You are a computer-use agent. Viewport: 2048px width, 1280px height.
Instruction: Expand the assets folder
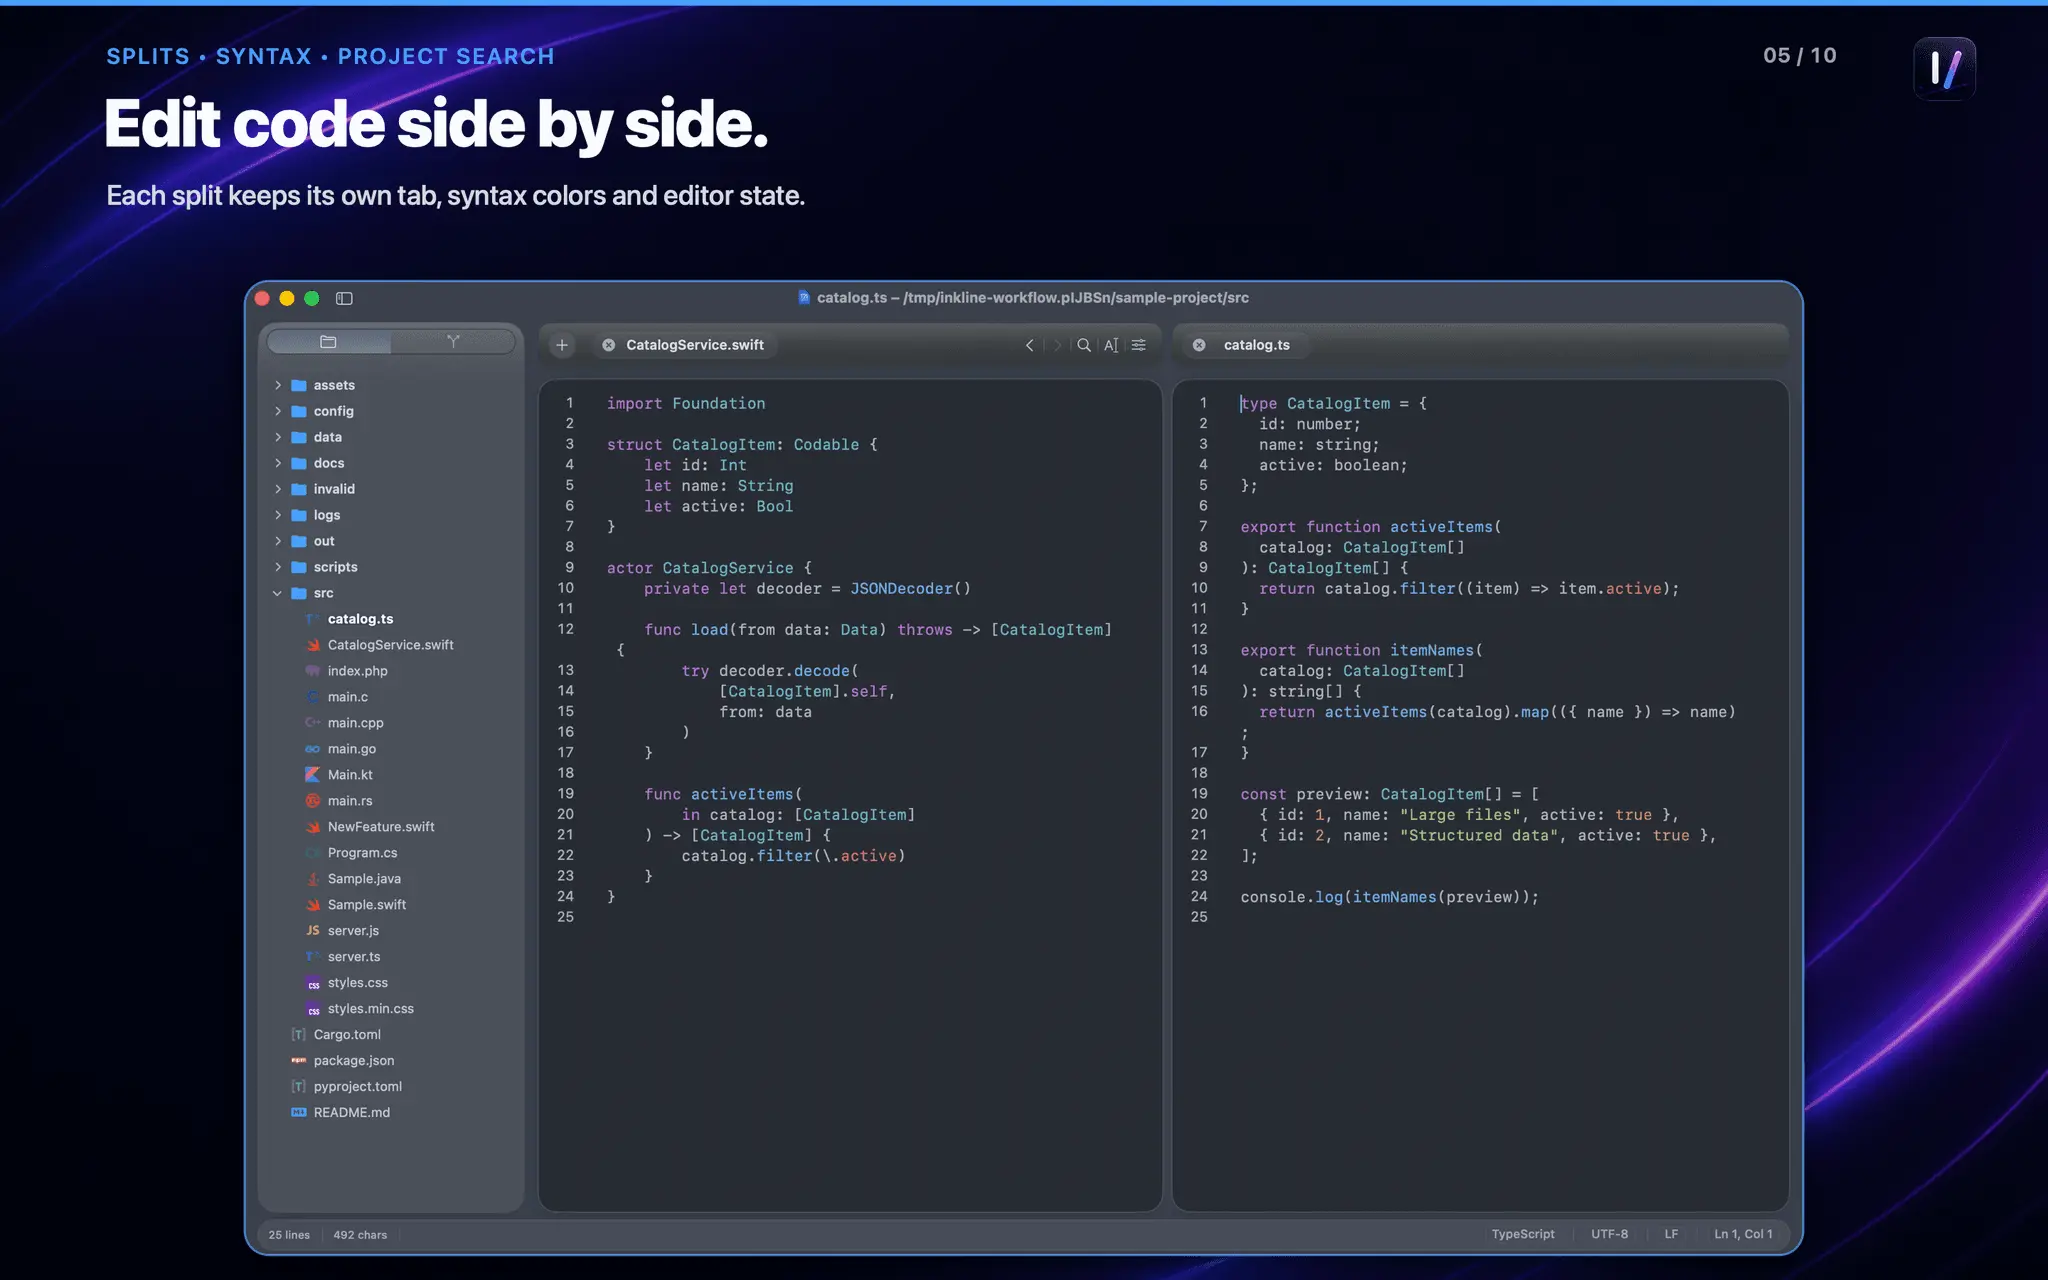click(278, 385)
